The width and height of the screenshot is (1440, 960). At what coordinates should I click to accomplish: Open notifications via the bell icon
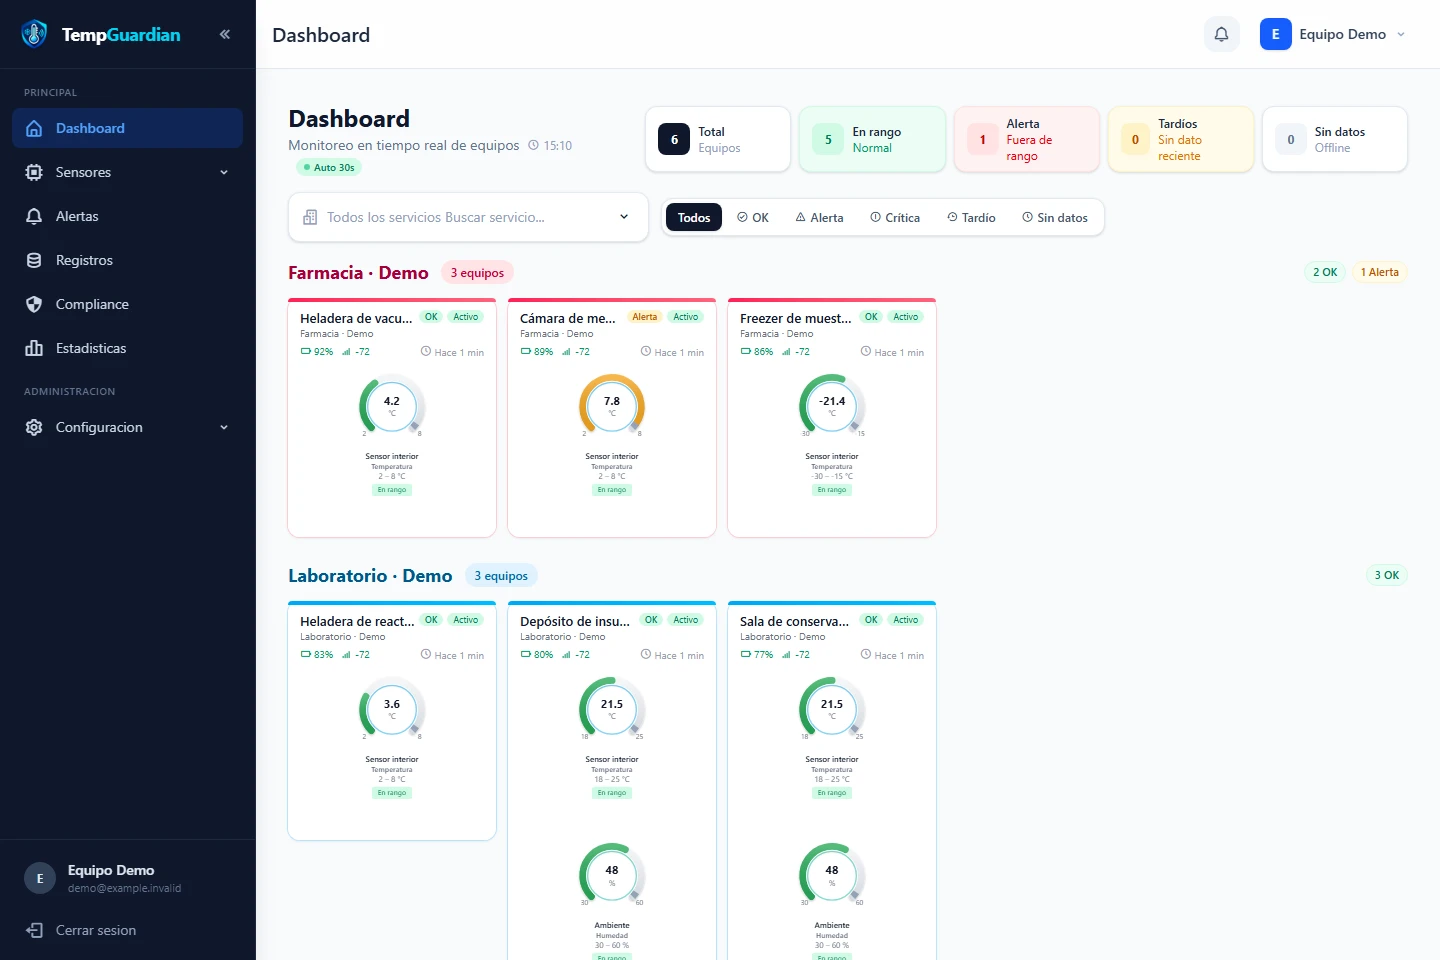pos(1221,34)
